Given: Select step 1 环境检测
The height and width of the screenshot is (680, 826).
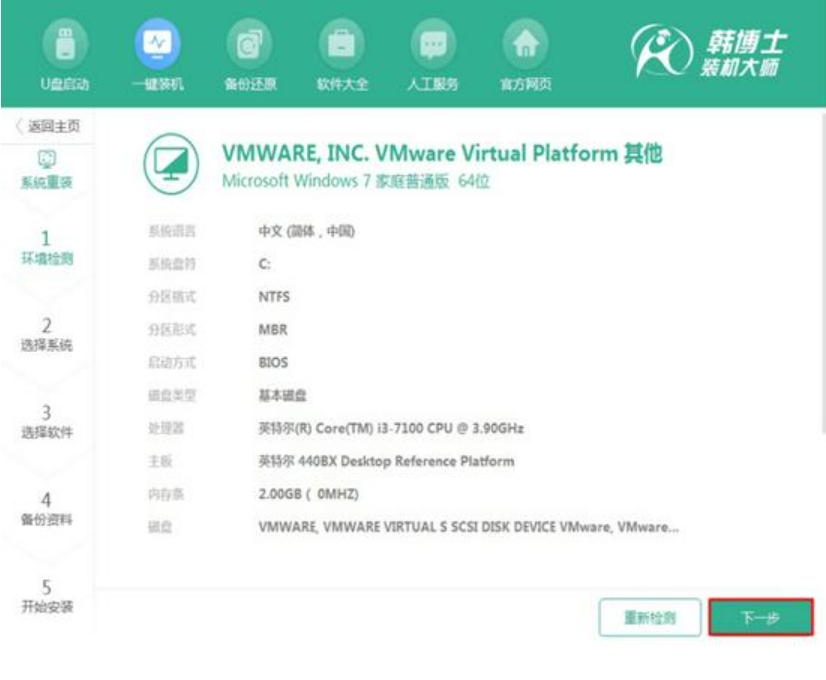Looking at the screenshot, I should click(46, 248).
